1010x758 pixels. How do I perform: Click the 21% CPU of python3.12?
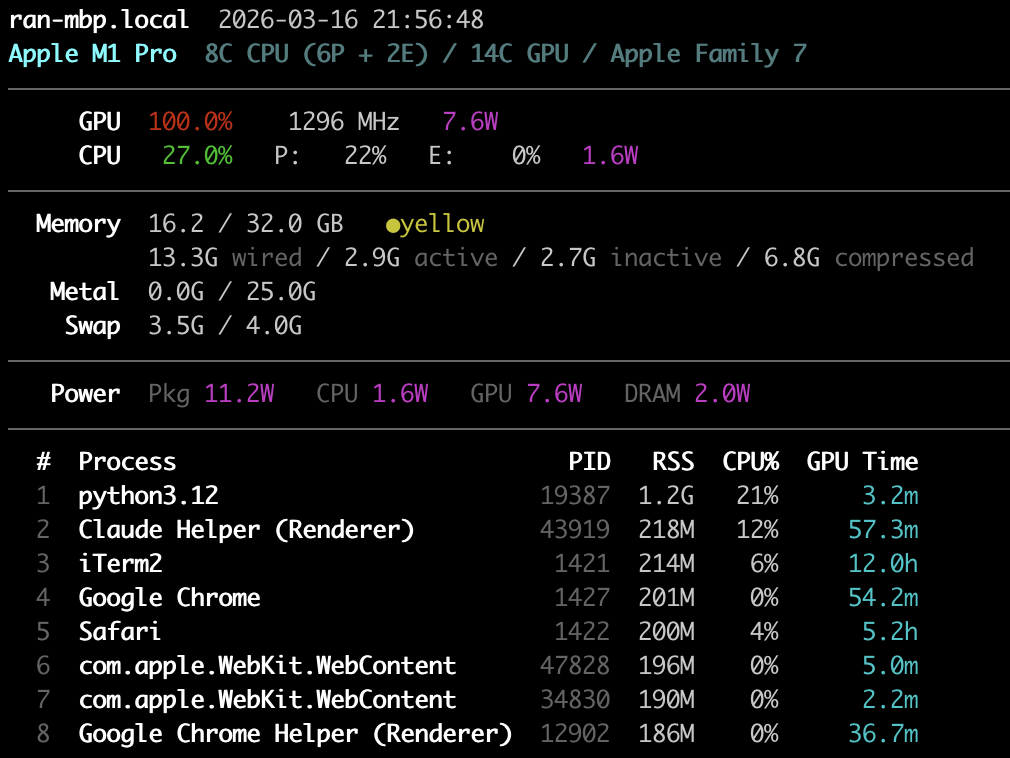point(758,496)
